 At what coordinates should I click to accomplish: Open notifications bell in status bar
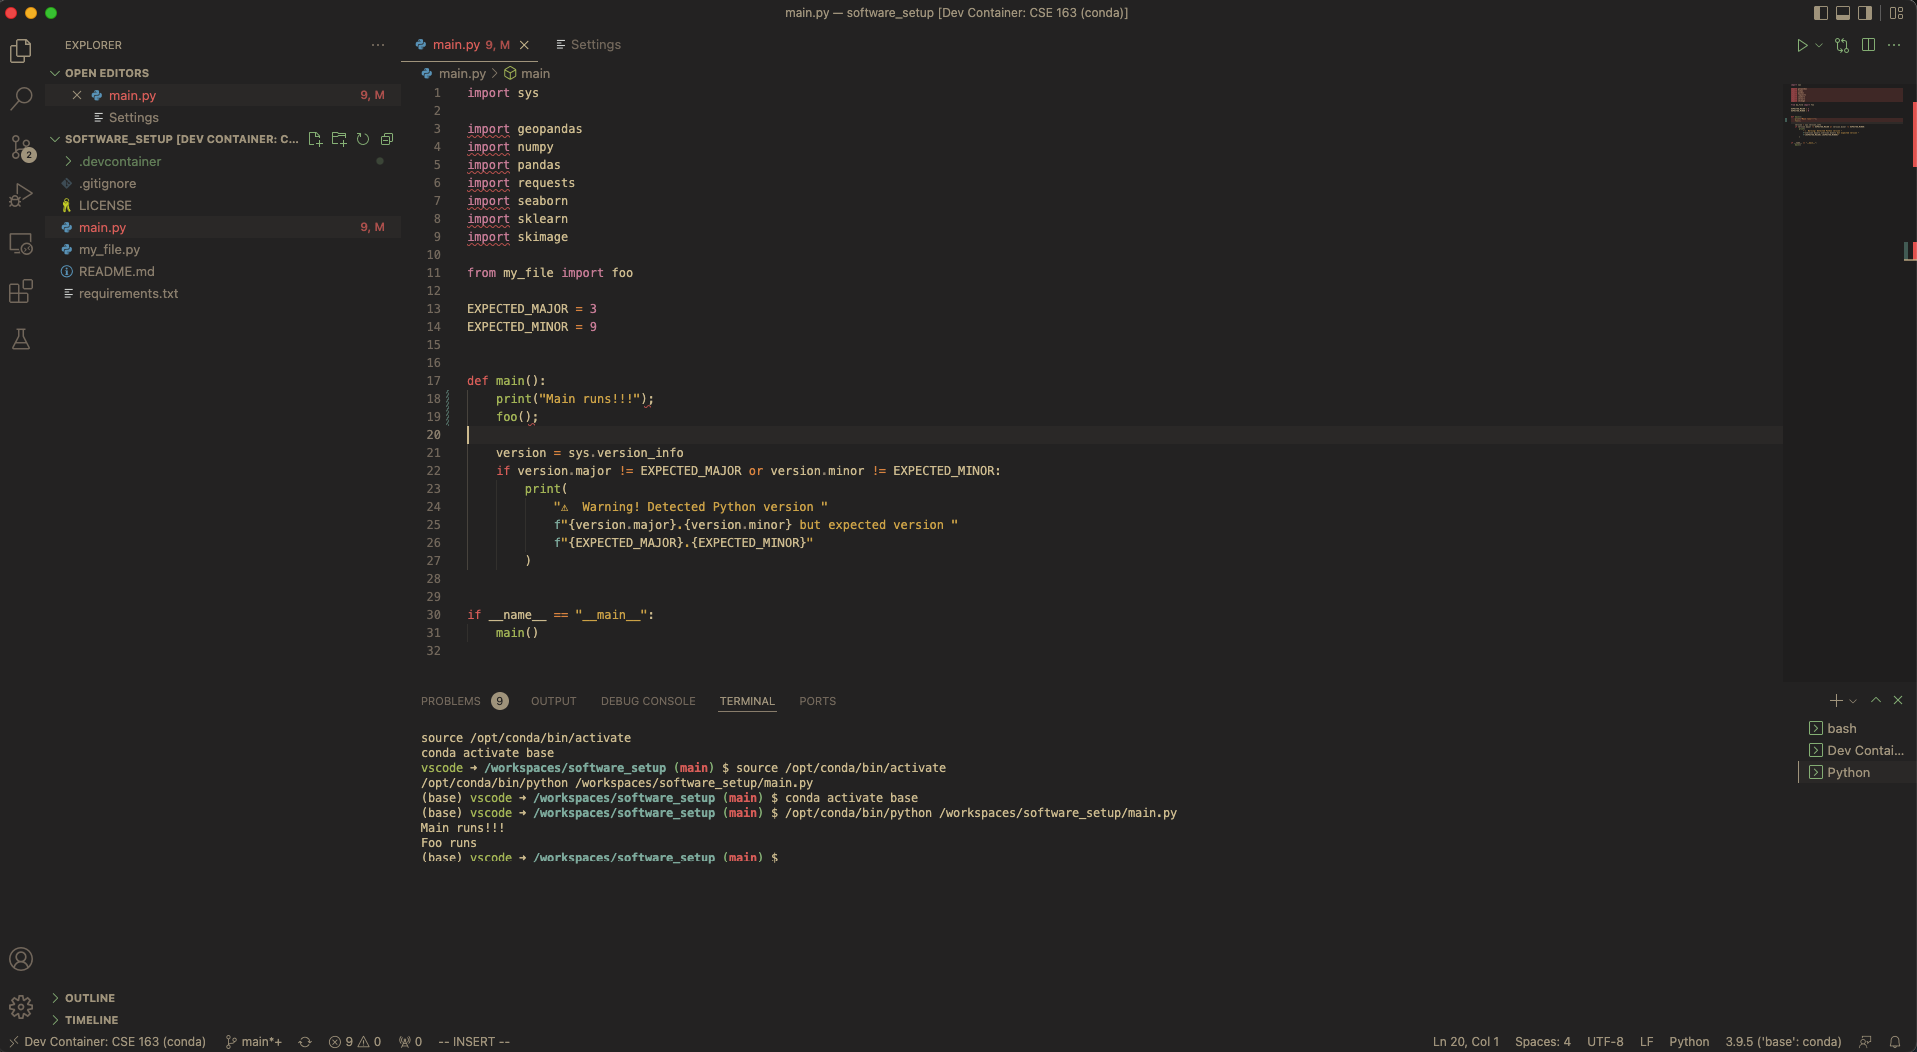tap(1894, 1042)
